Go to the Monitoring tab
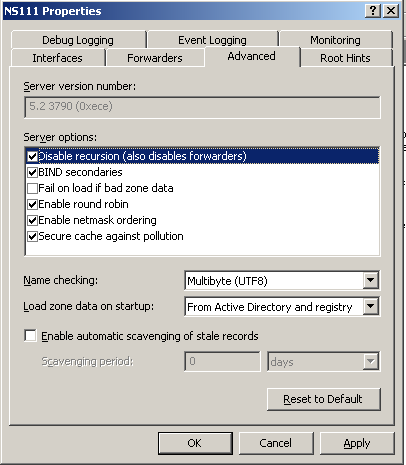Viewport: 406px width, 465px height. 335,40
